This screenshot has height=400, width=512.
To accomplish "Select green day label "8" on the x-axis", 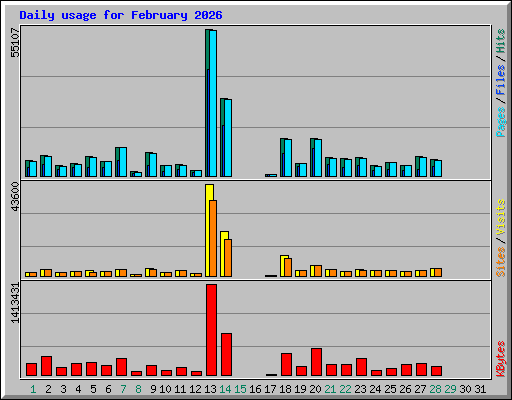I will click(x=138, y=389).
